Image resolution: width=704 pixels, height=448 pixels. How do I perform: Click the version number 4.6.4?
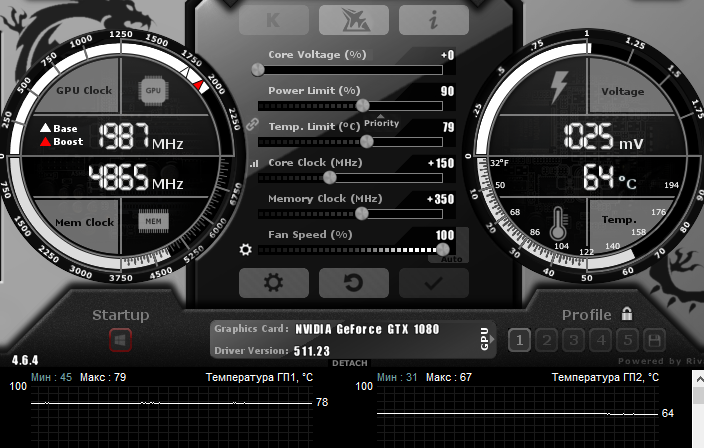pos(25,360)
